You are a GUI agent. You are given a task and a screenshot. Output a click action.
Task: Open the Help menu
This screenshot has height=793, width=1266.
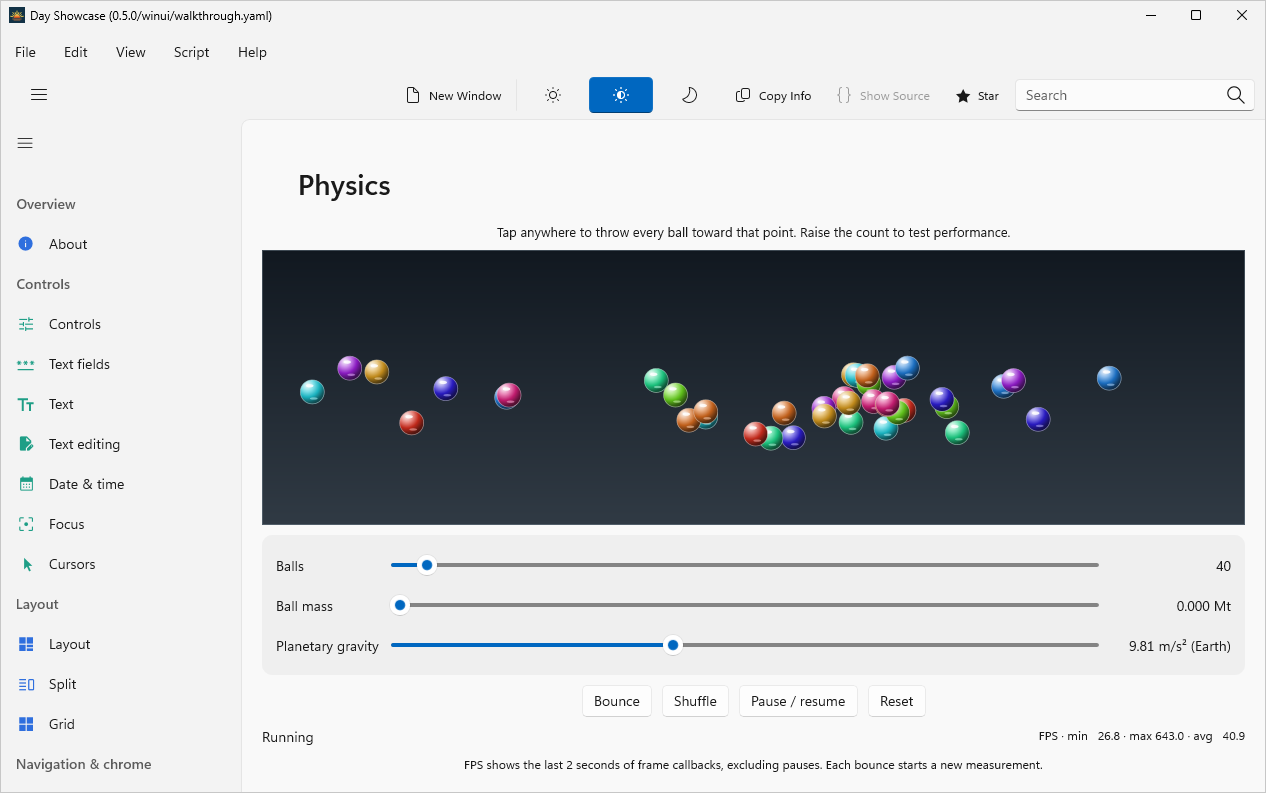coord(252,52)
